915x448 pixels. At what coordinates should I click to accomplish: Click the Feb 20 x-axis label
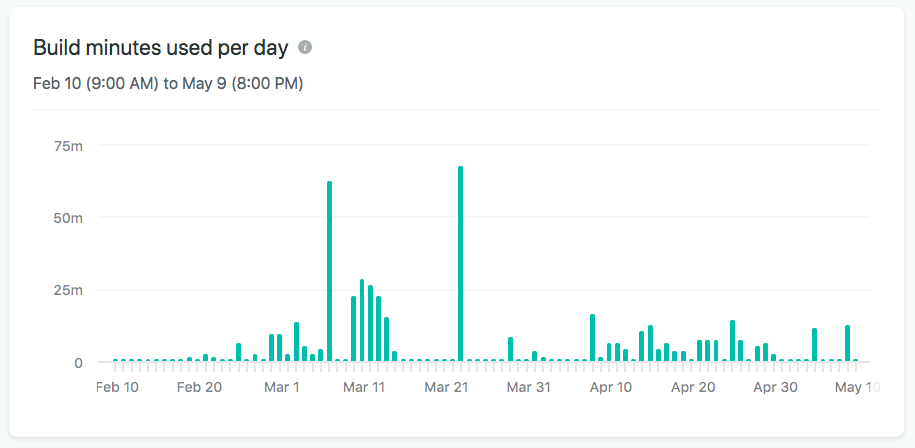click(x=199, y=387)
